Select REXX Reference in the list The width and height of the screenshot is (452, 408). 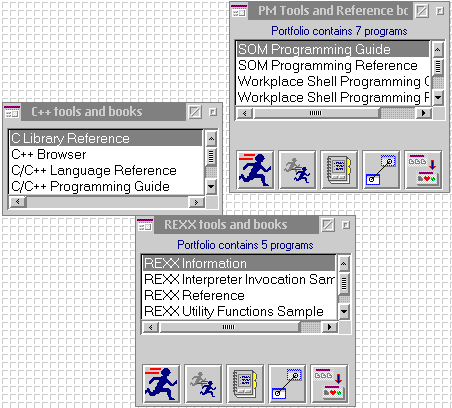point(194,295)
